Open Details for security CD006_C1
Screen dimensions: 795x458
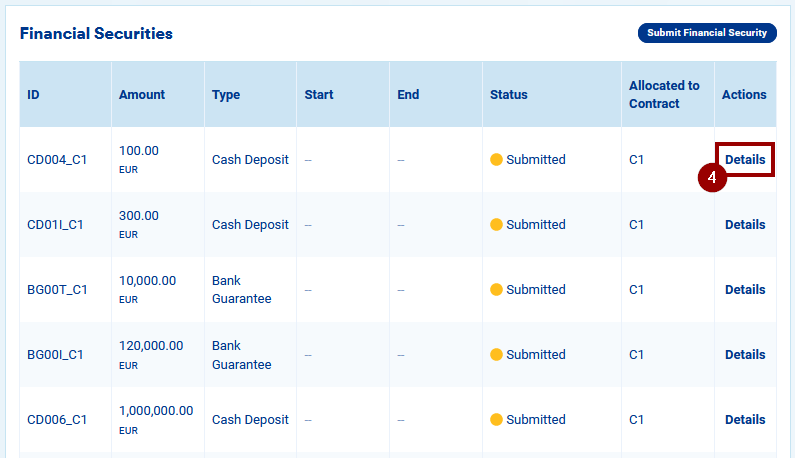point(745,420)
